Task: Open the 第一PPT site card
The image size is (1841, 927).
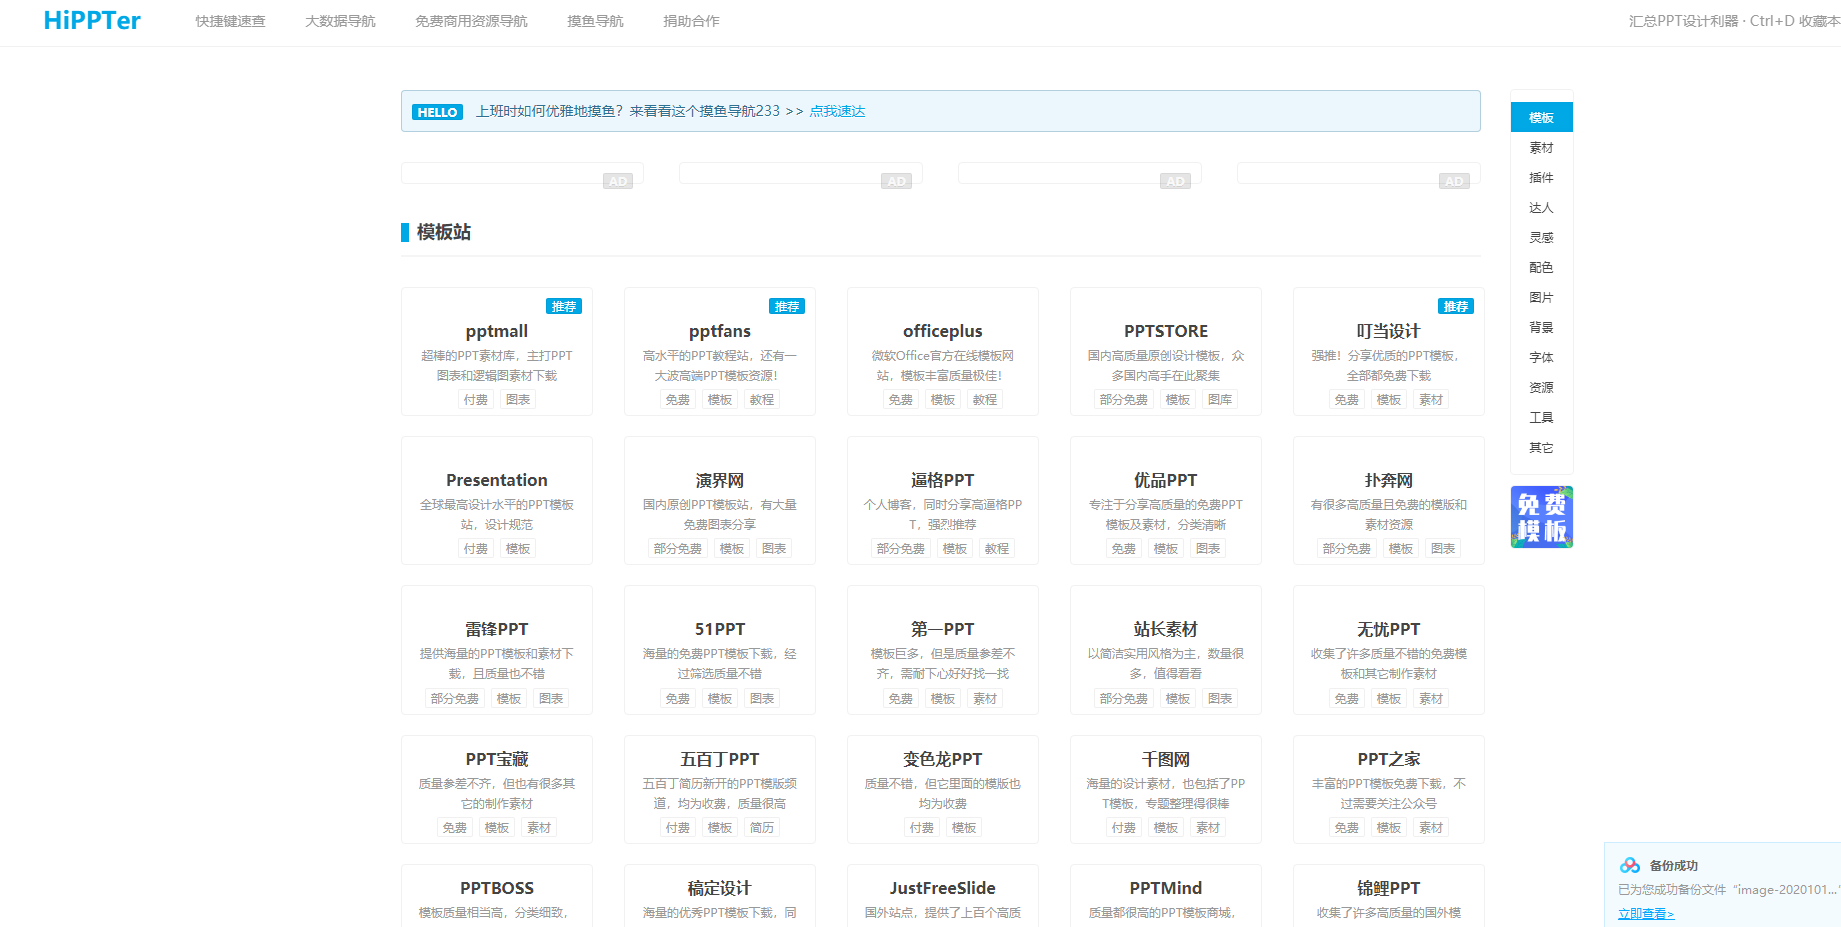Action: 943,650
